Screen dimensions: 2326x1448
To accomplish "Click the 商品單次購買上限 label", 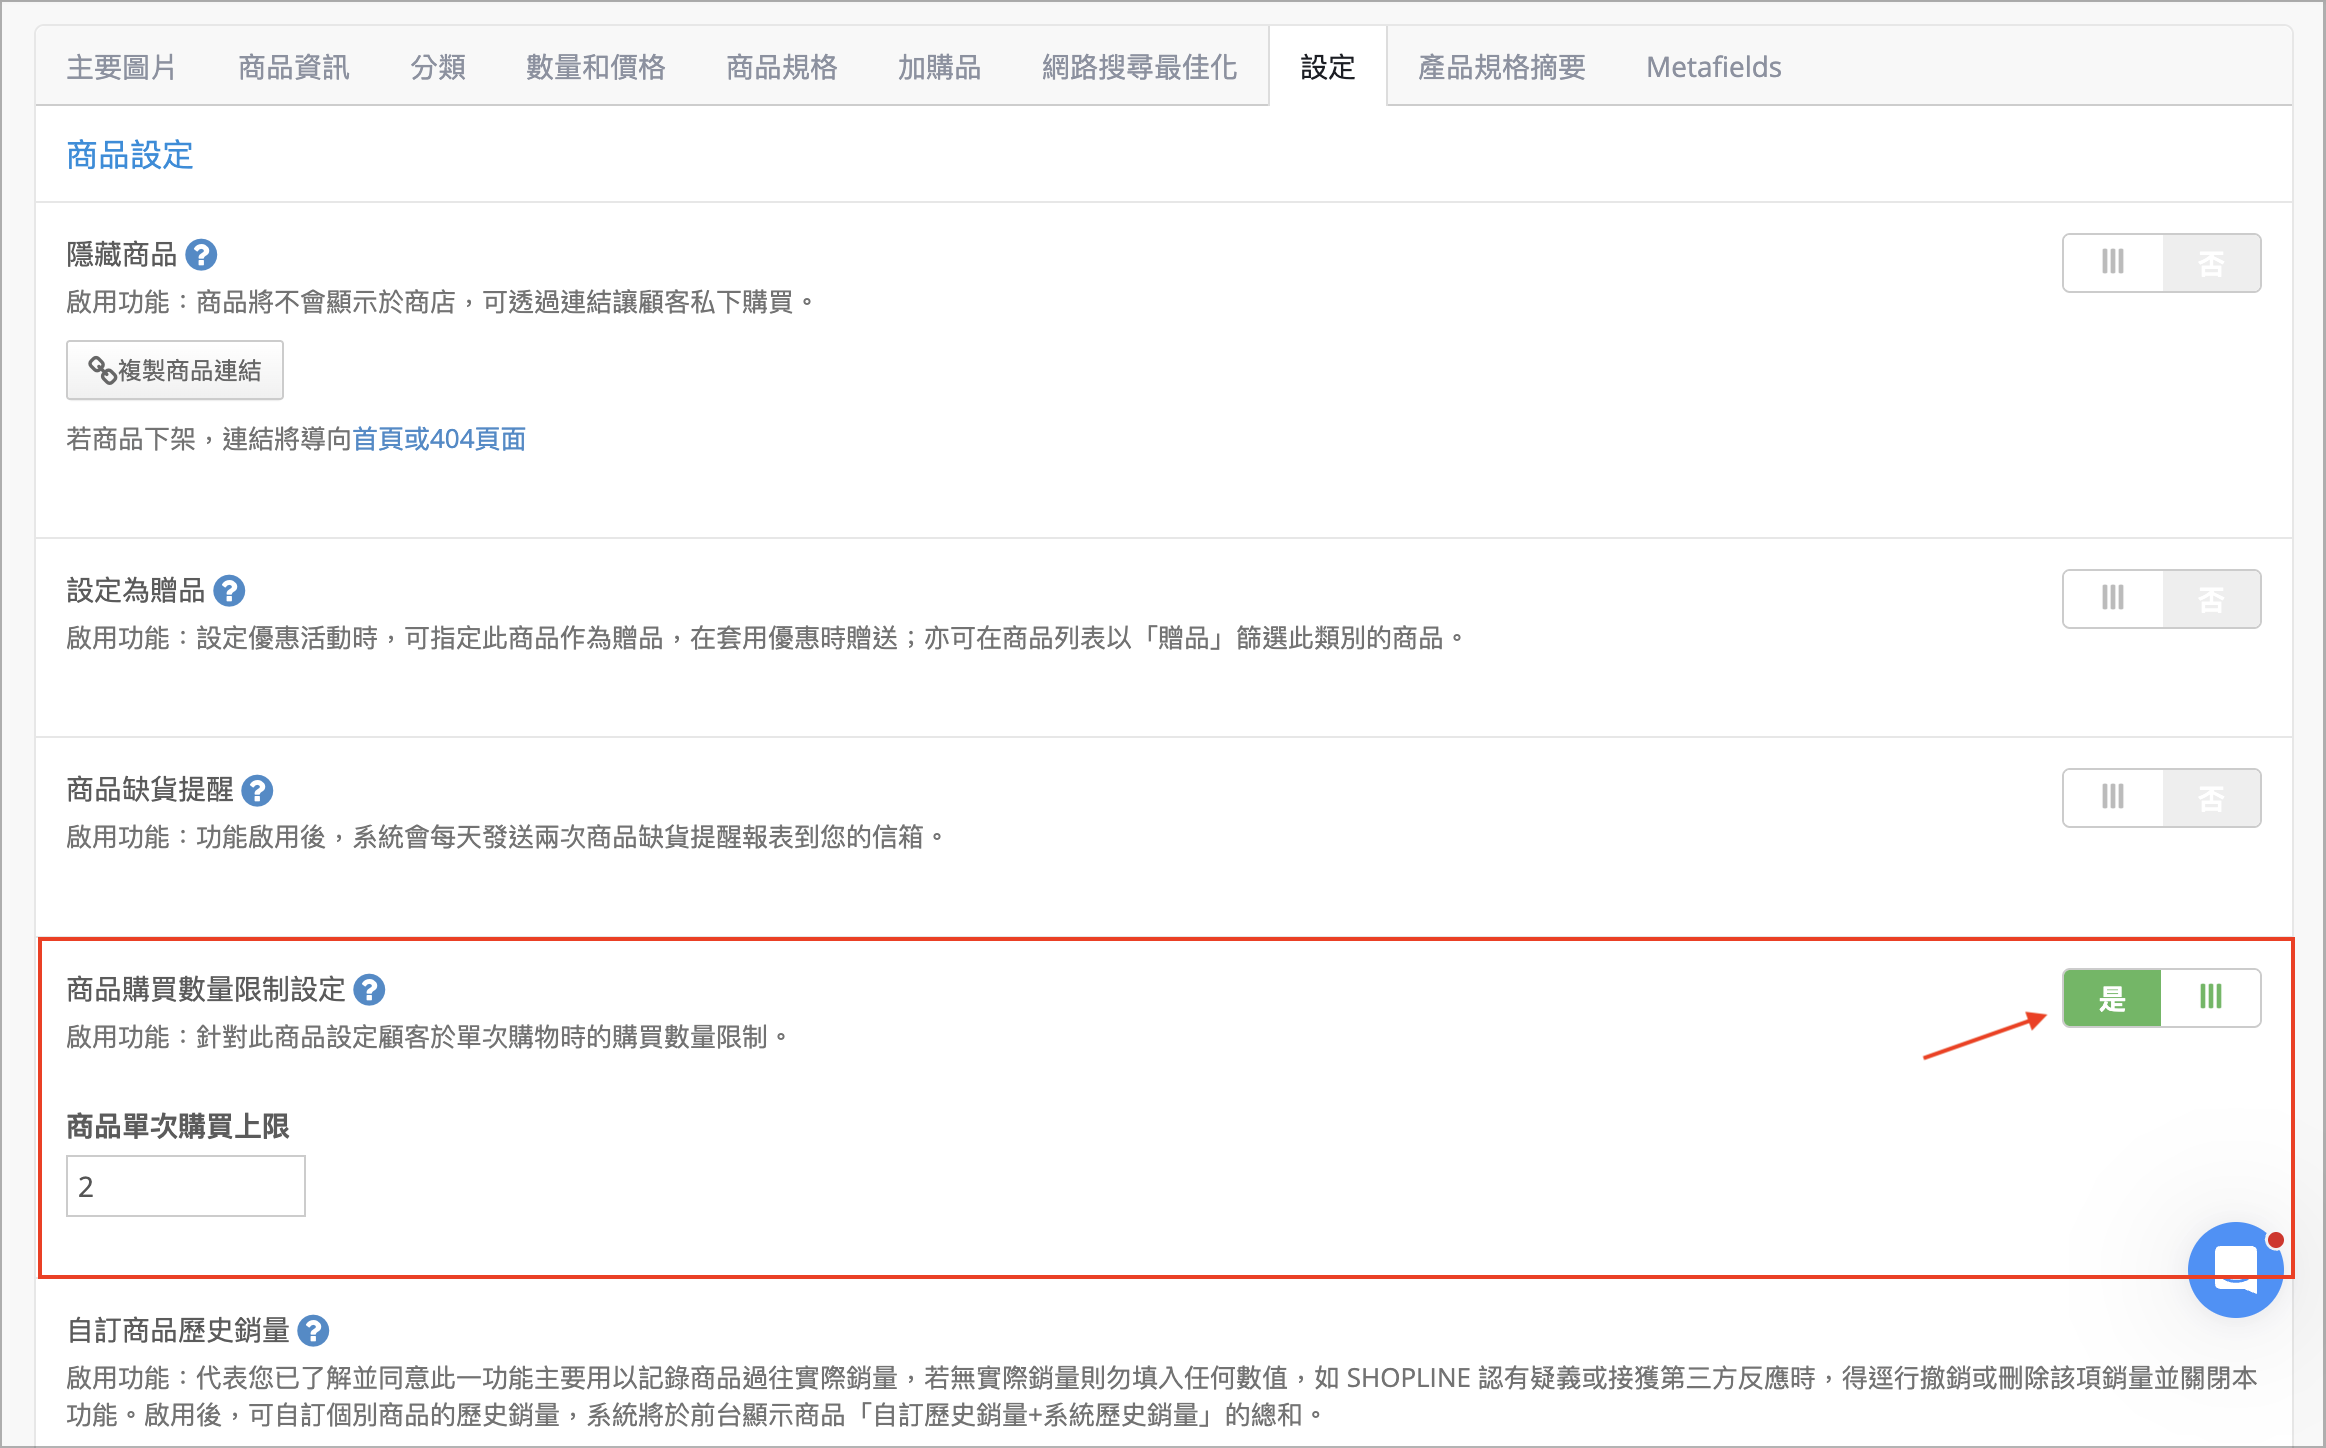I will click(x=178, y=1127).
